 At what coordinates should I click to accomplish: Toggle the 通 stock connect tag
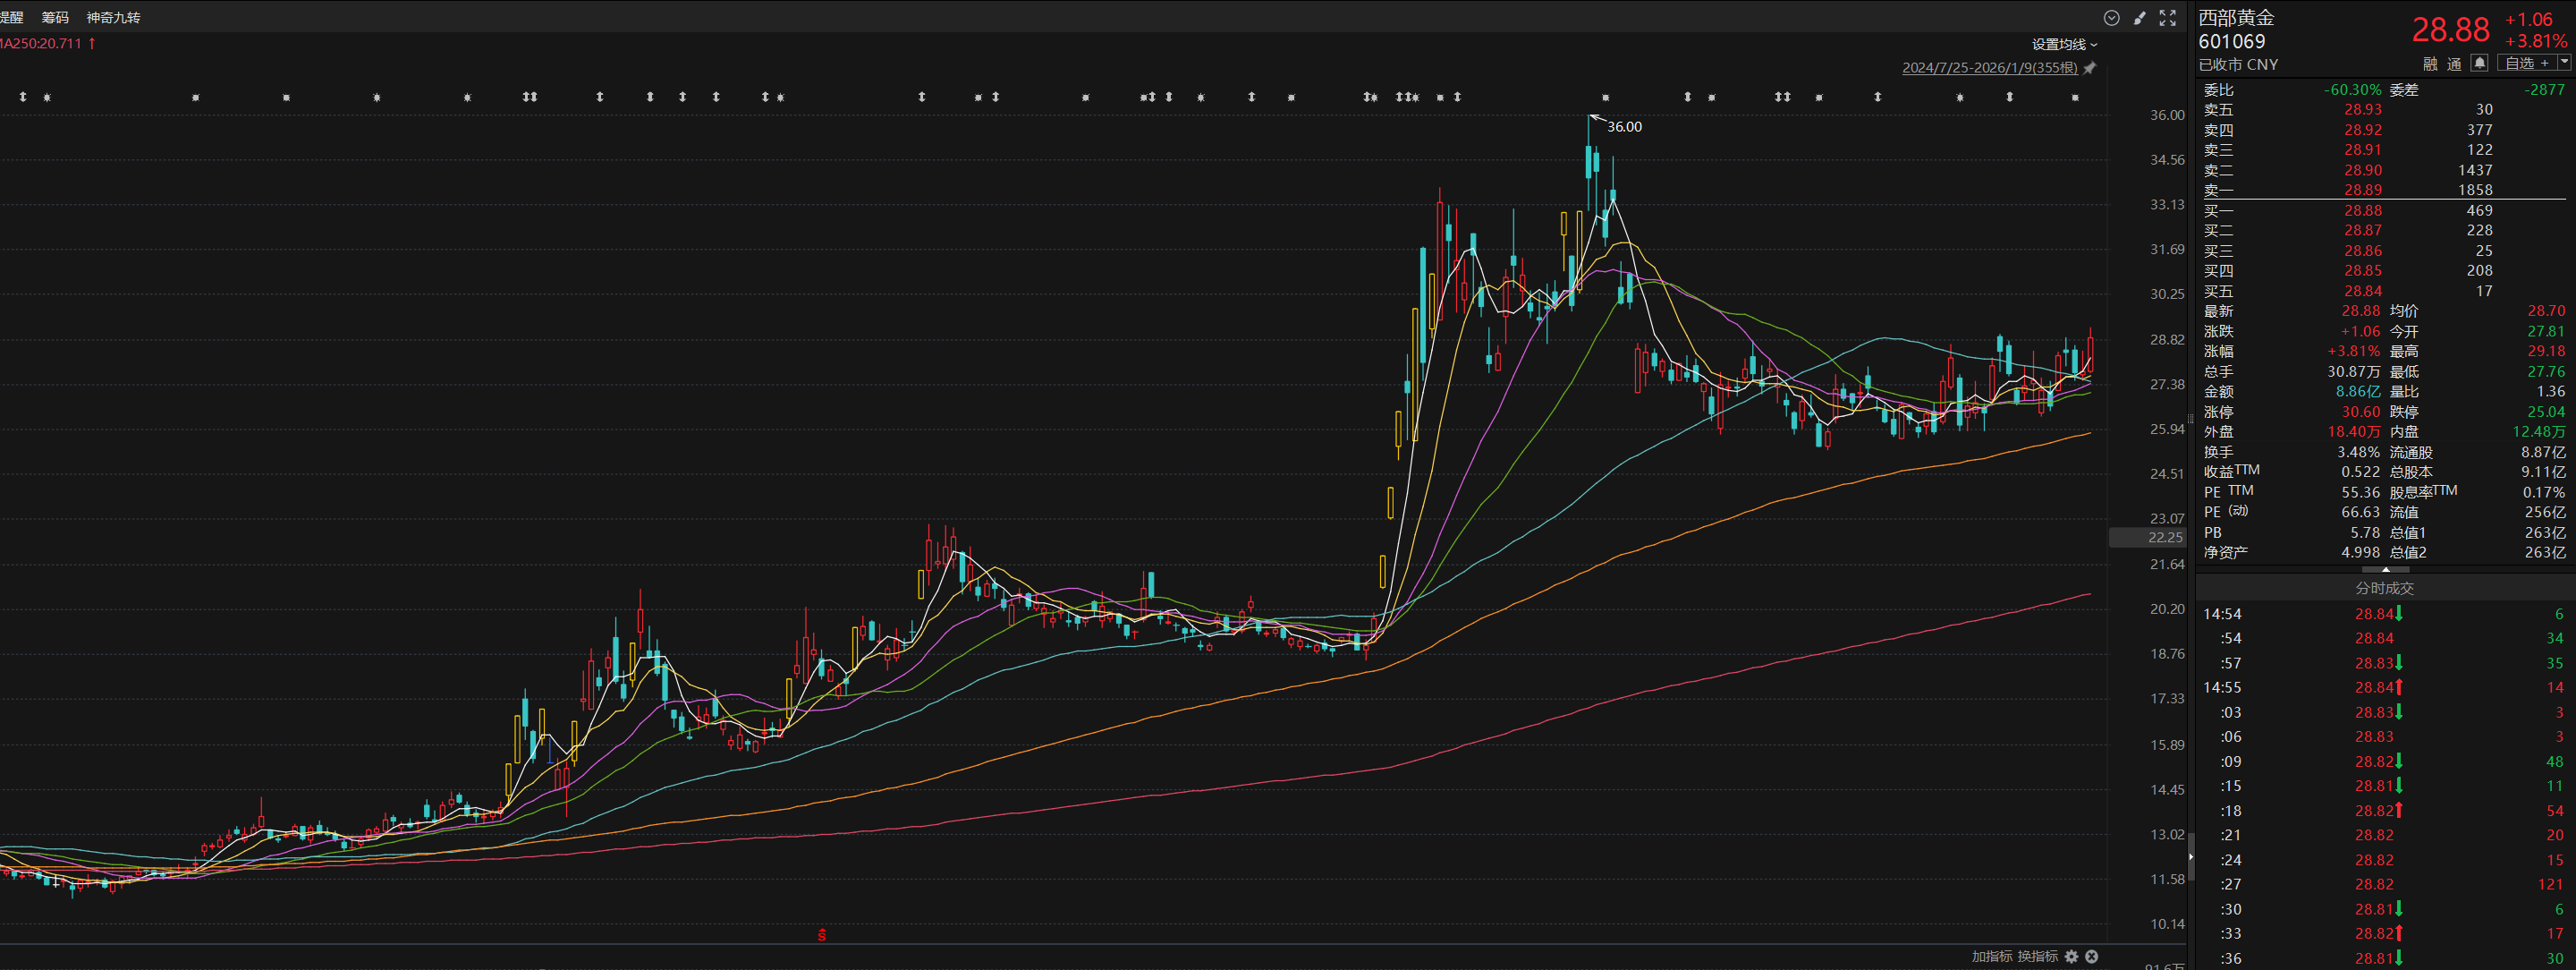pos(2454,64)
